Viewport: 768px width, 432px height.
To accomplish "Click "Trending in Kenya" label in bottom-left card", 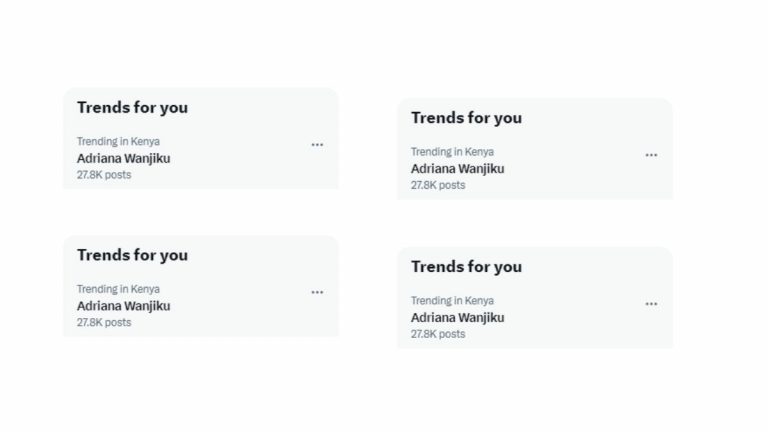I will click(118, 289).
